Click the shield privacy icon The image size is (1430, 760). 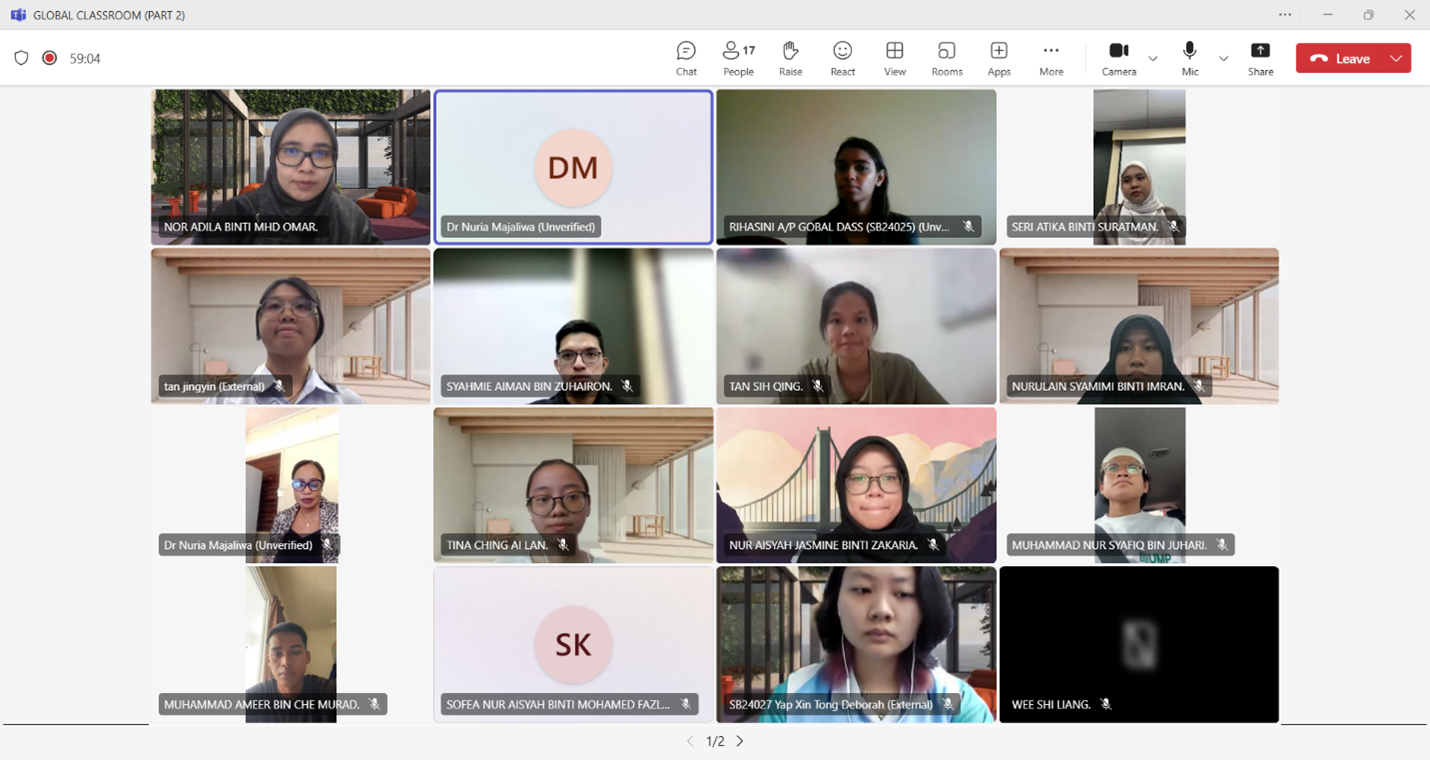21,58
